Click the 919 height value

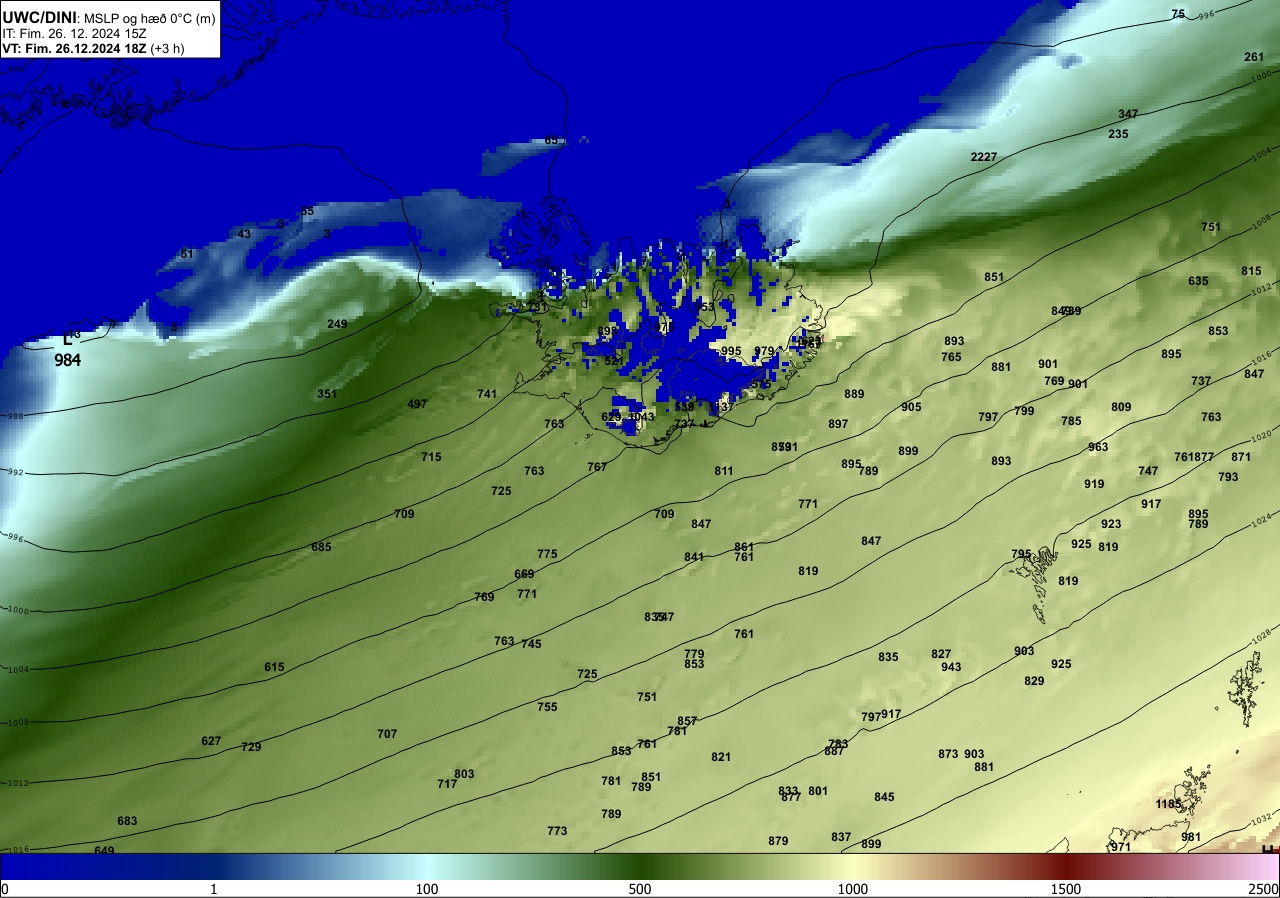[x=1094, y=484]
